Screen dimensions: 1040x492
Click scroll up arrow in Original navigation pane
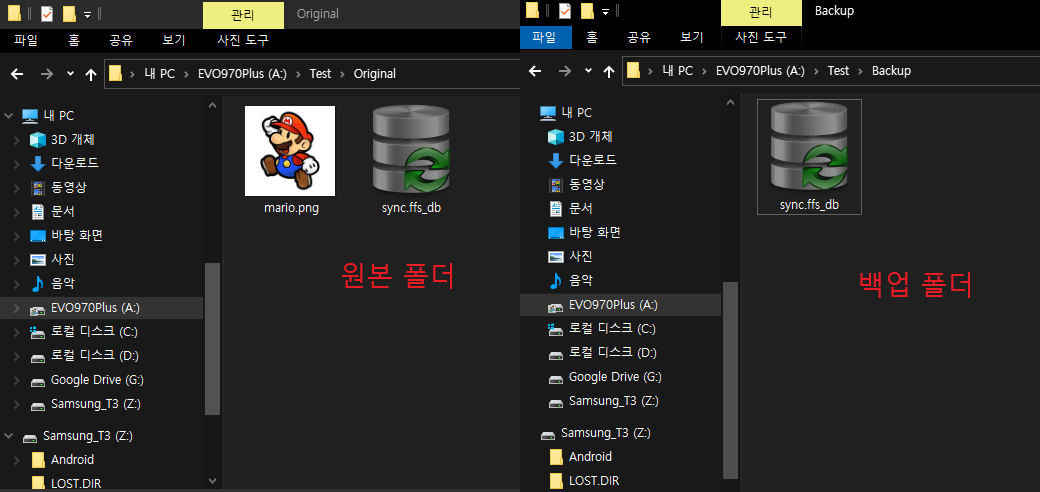(212, 105)
